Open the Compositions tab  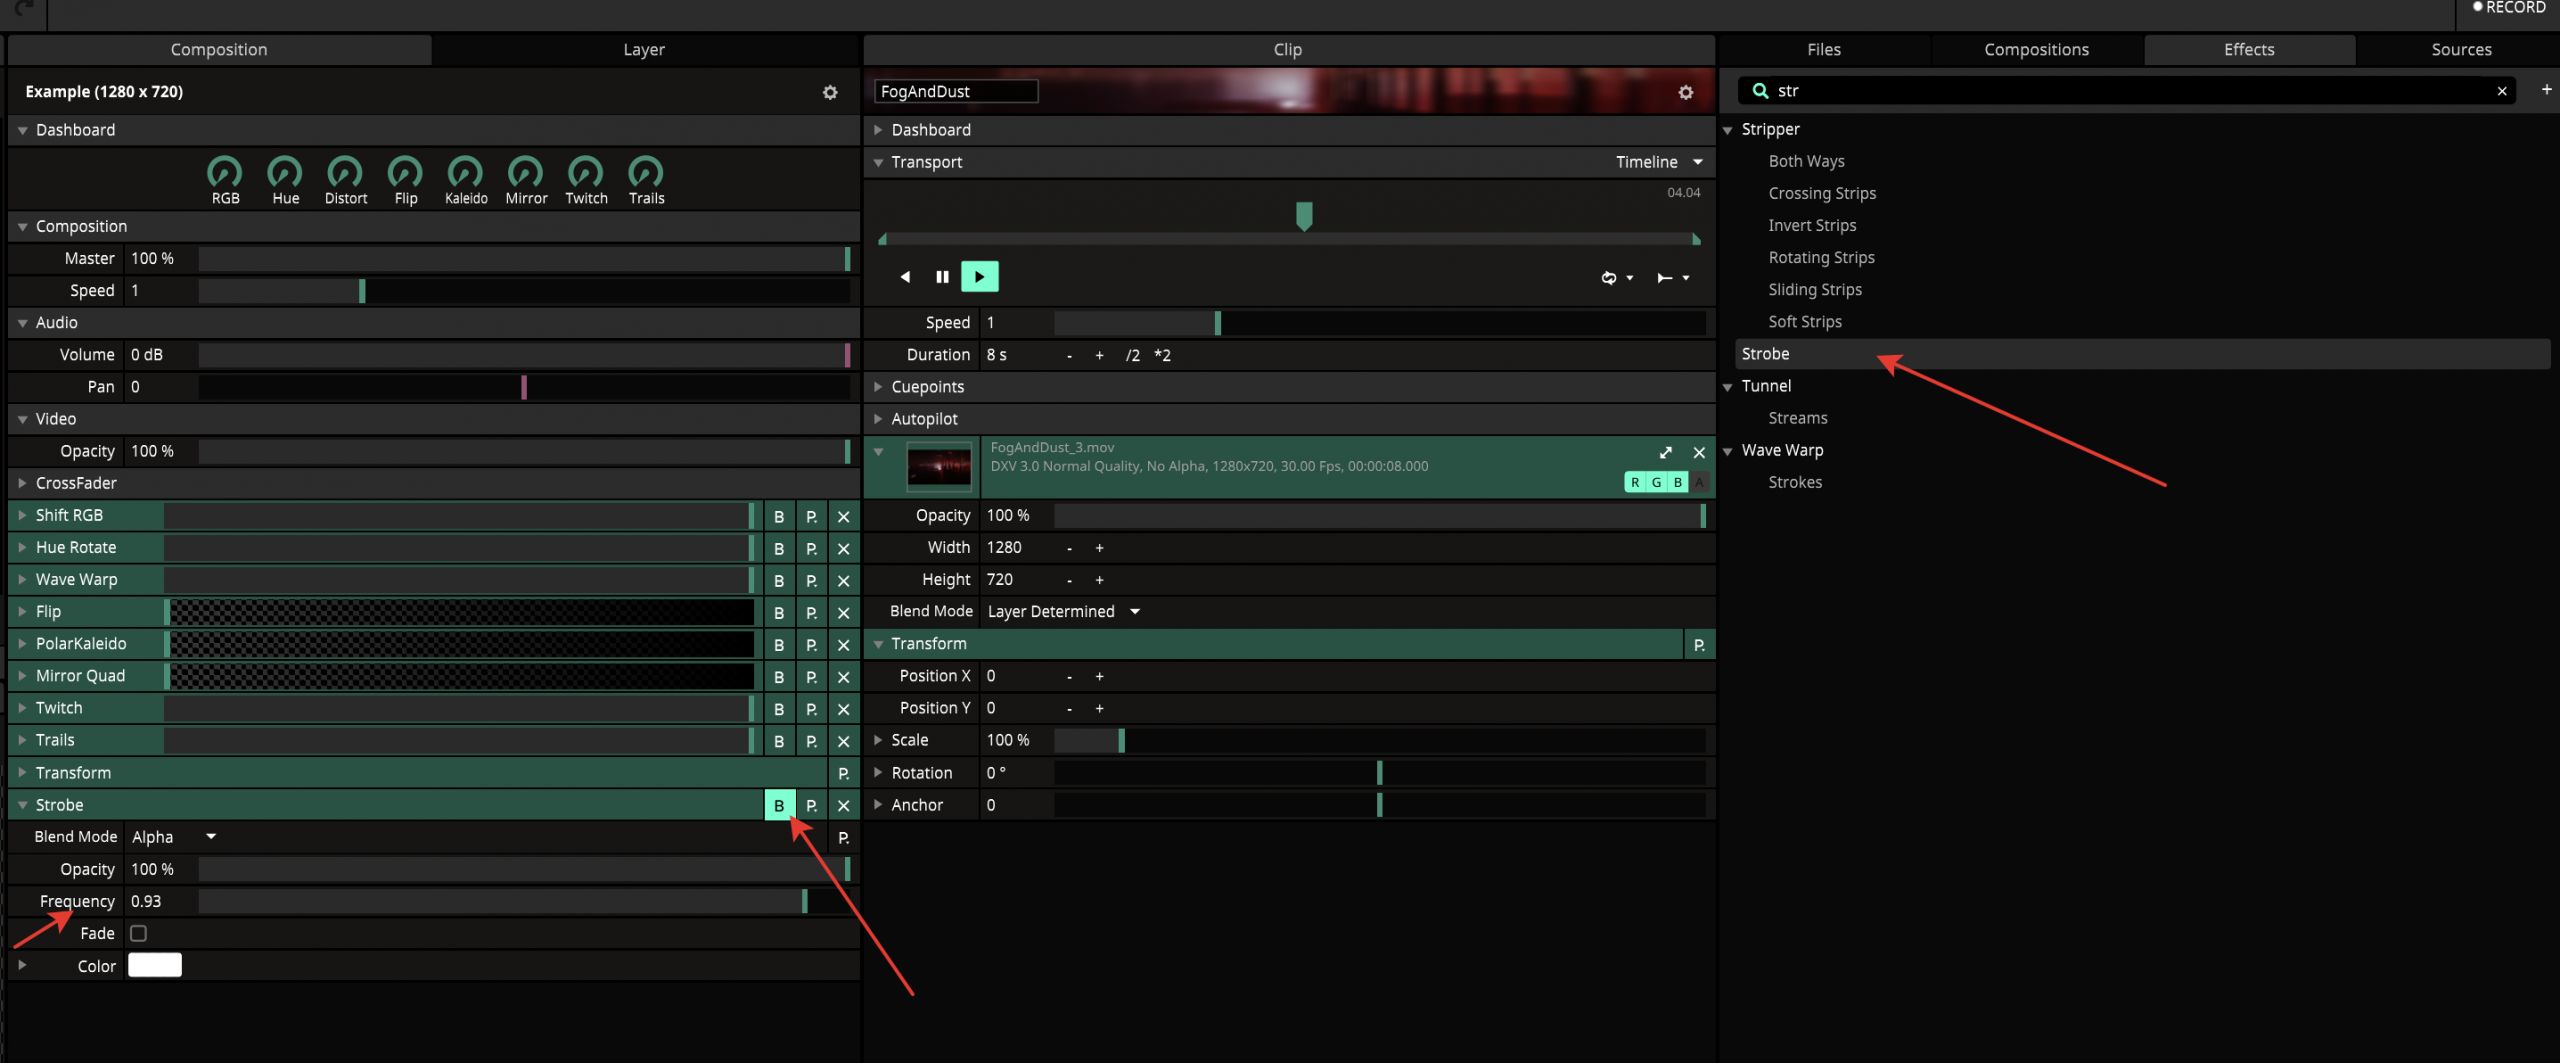point(2036,50)
